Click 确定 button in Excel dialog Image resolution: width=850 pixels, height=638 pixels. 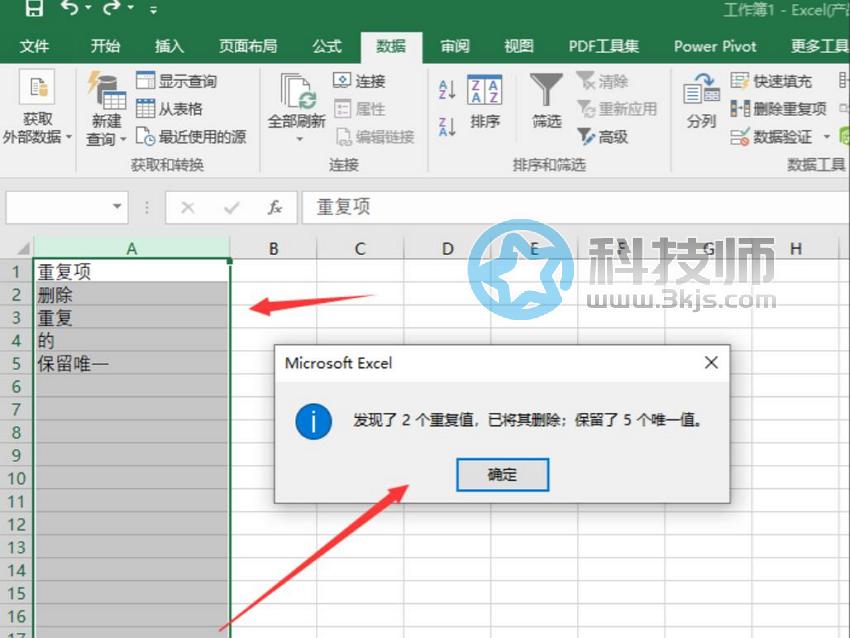[503, 475]
